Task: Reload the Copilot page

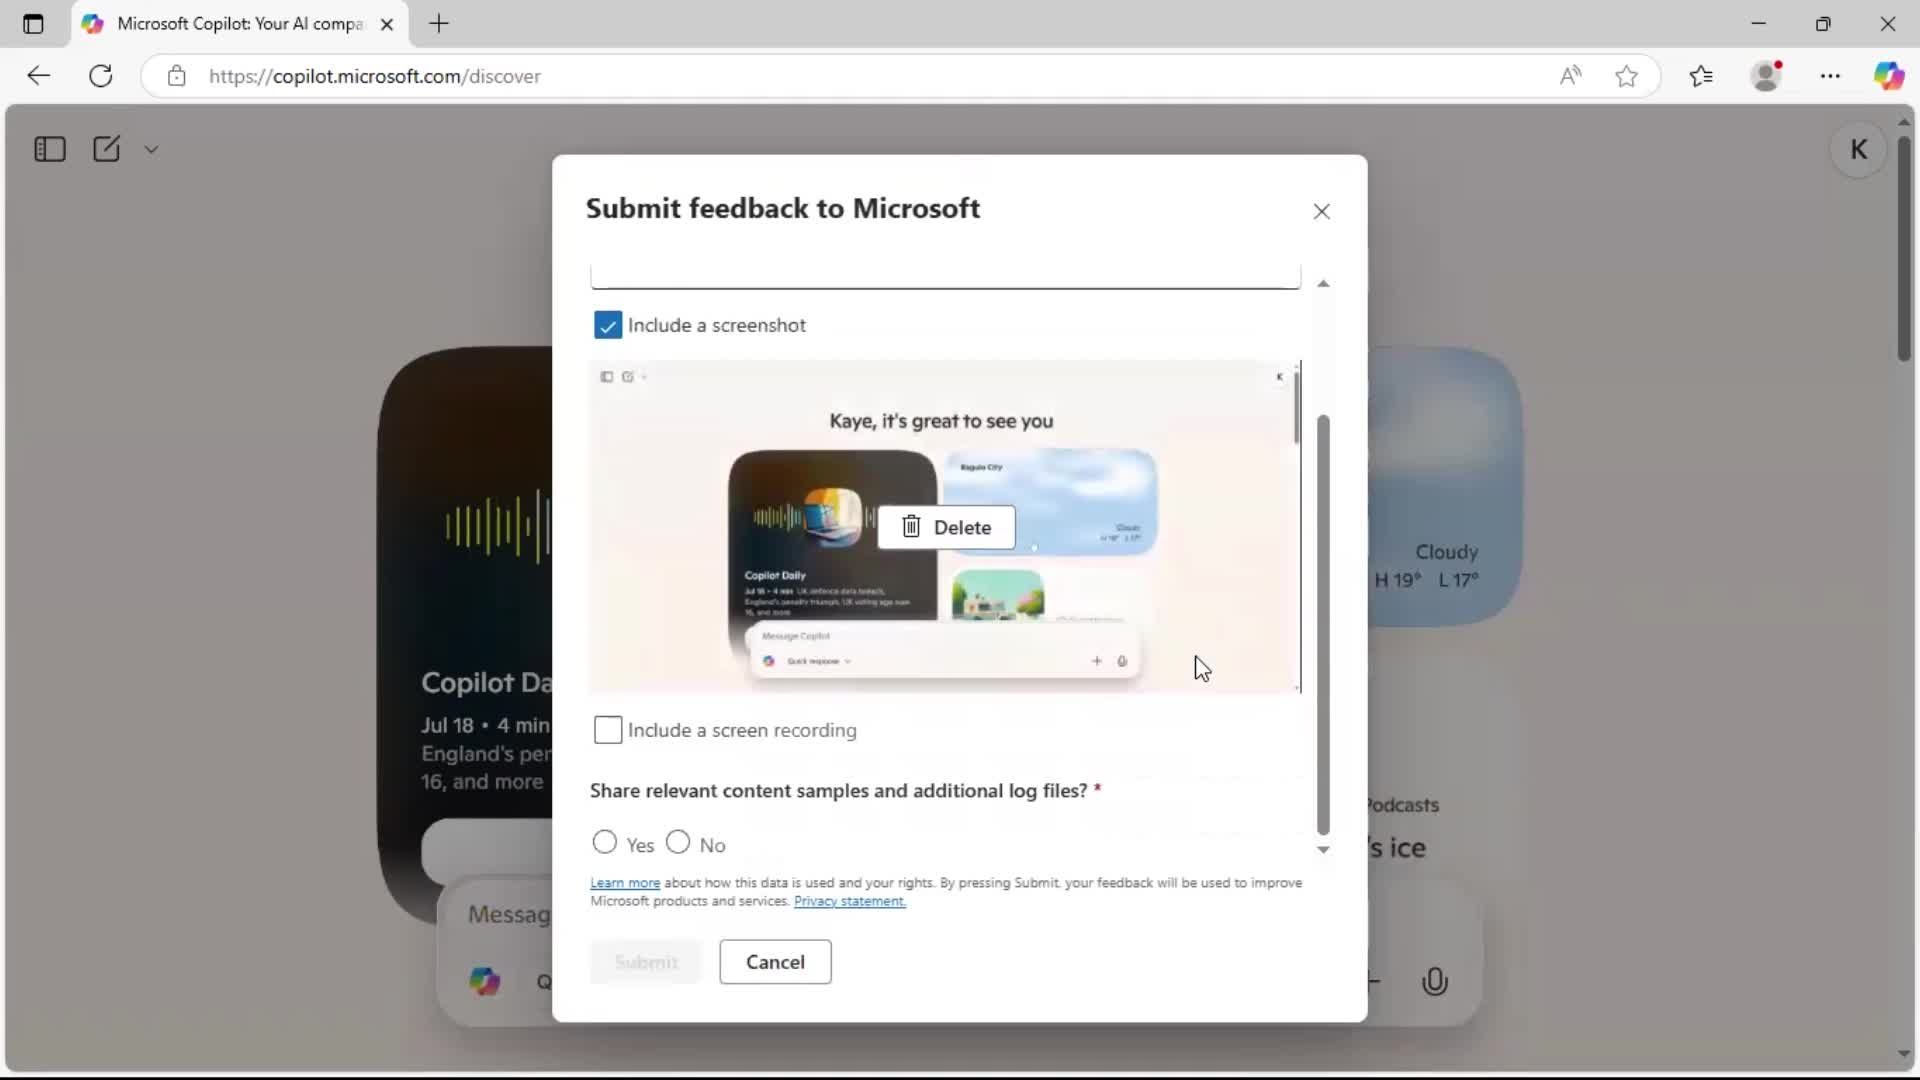Action: tap(101, 76)
